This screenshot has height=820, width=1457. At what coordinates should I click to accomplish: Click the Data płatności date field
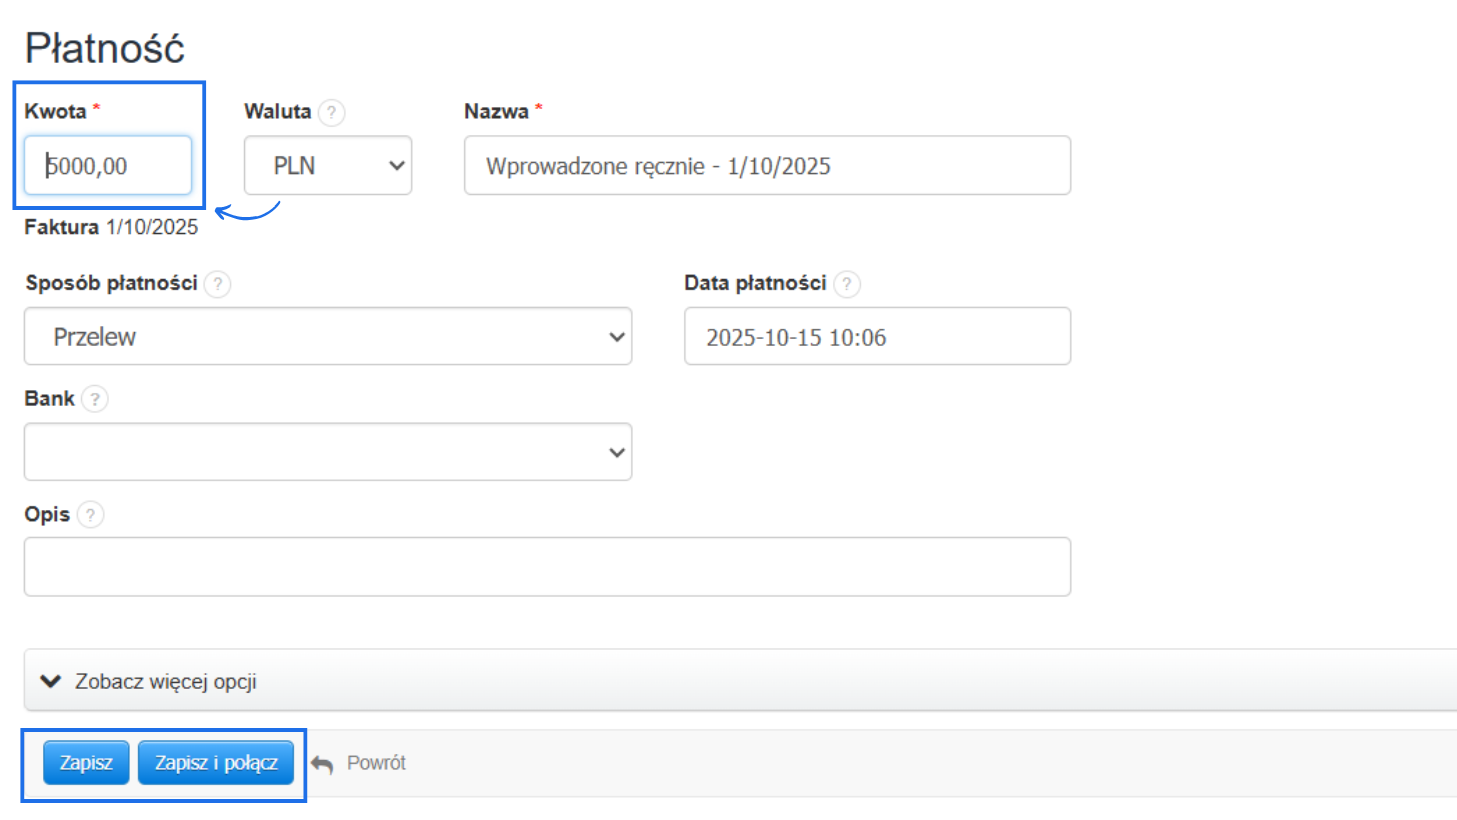(877, 337)
